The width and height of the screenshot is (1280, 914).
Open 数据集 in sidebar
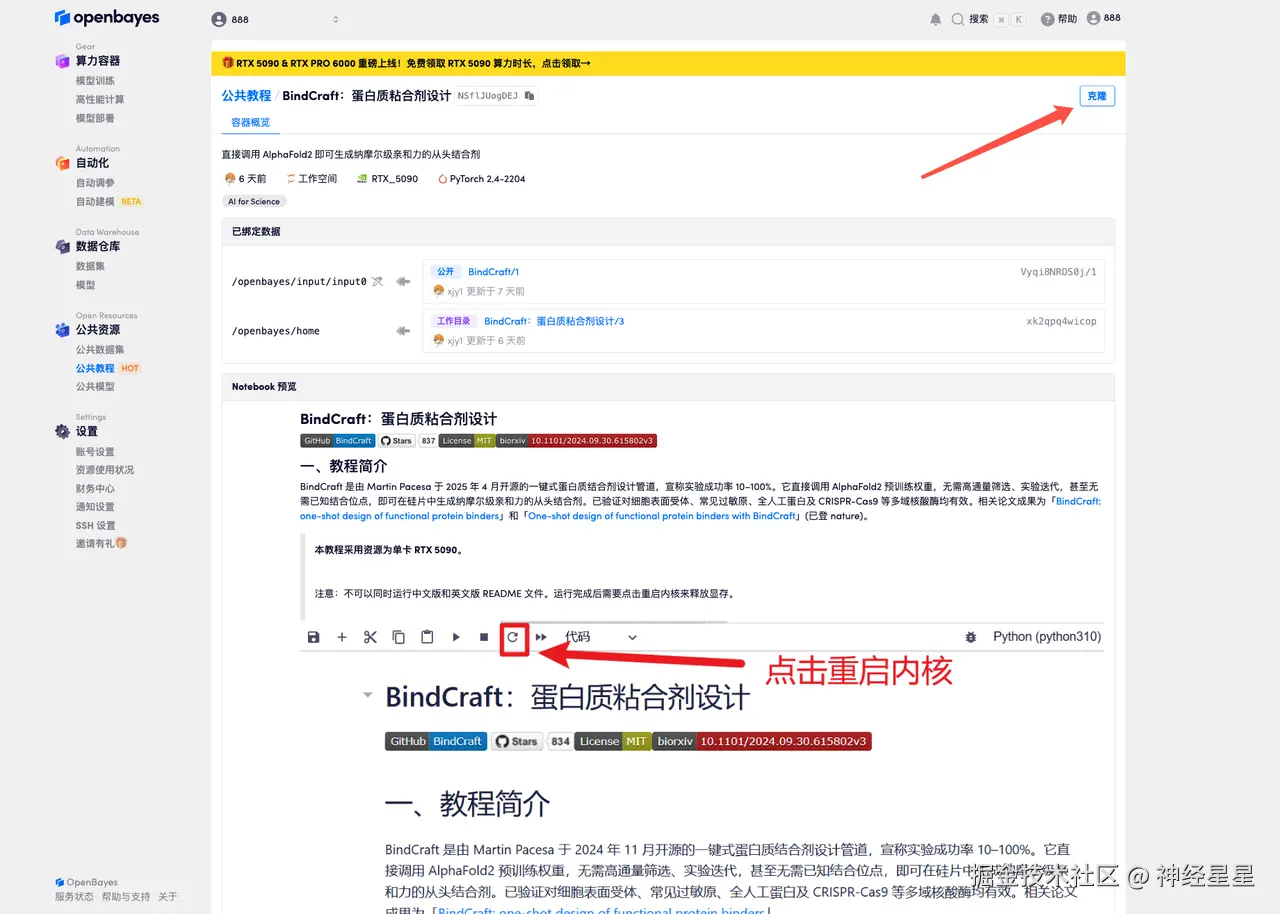click(90, 266)
